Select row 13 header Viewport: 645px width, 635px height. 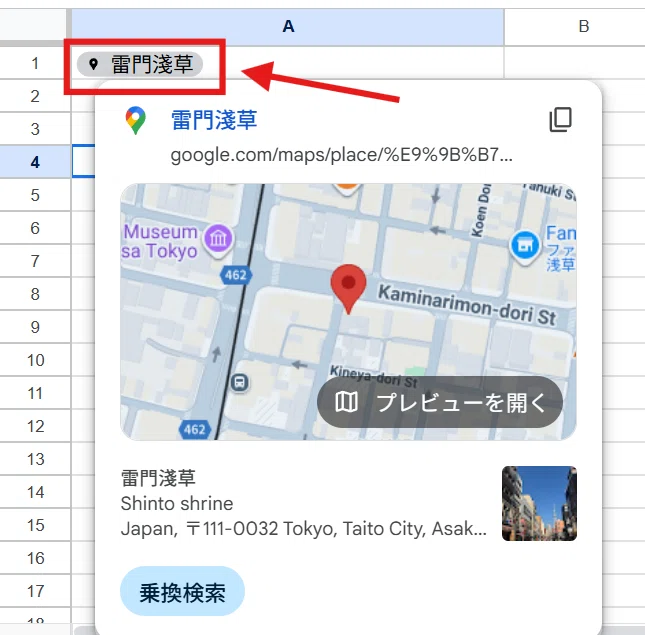(x=35, y=459)
